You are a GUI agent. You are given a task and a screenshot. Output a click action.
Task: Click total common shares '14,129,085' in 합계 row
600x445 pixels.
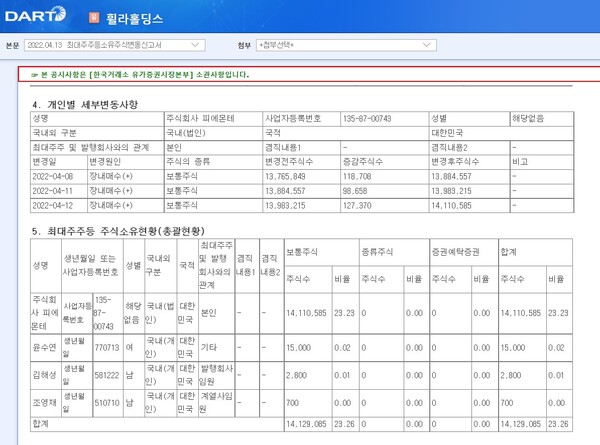pos(306,424)
